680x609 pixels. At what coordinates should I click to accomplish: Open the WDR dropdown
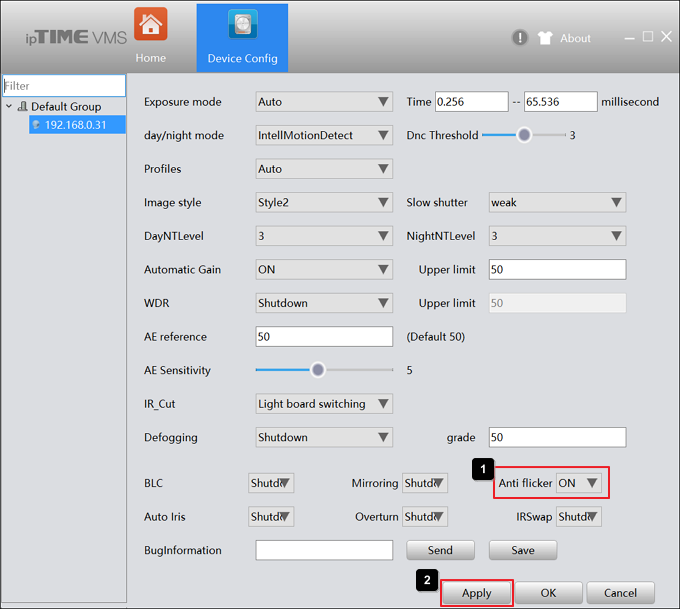point(324,303)
